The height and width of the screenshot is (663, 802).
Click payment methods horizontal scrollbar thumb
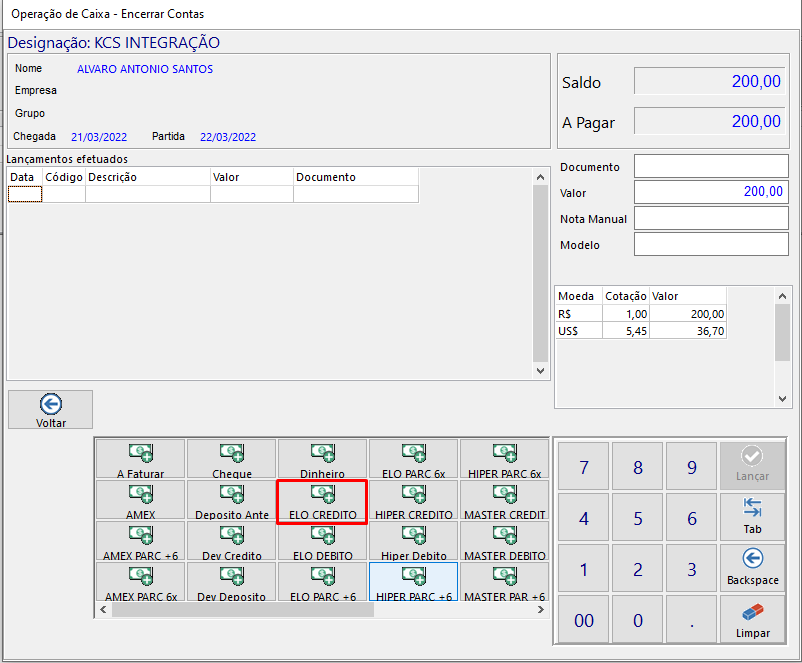pos(243,610)
